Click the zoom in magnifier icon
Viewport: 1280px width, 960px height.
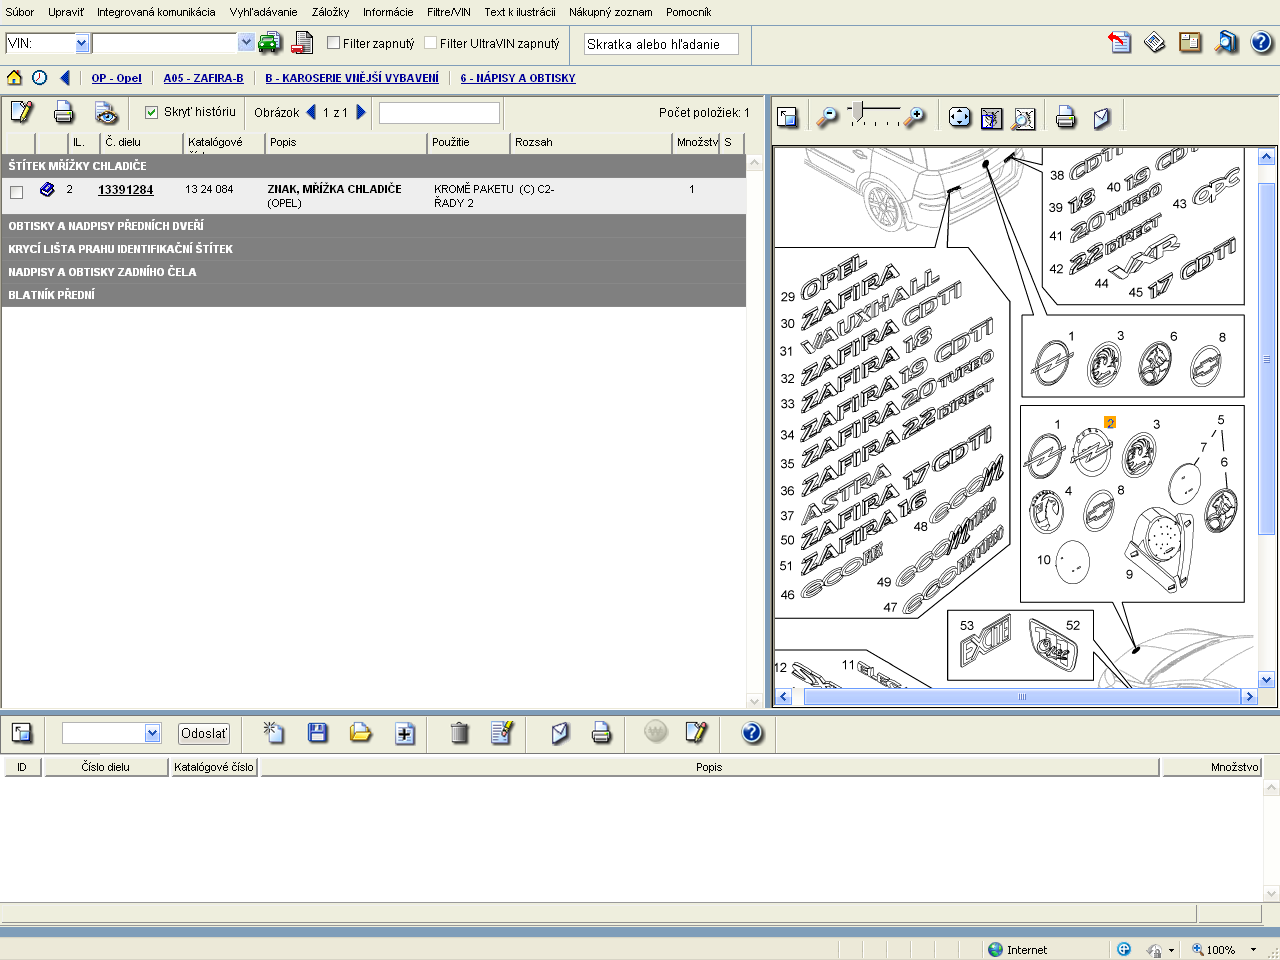click(x=914, y=118)
